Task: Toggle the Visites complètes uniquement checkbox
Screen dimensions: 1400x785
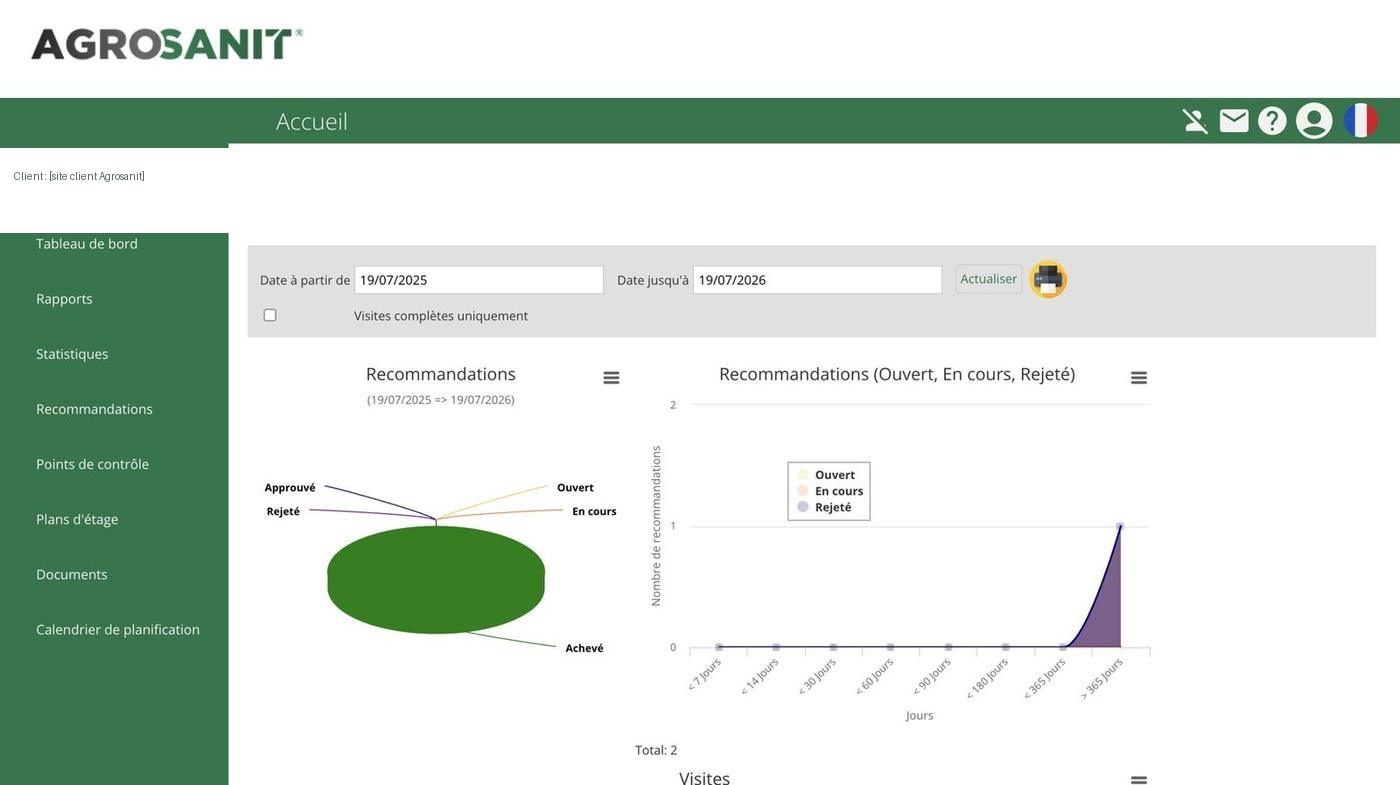Action: tap(270, 315)
